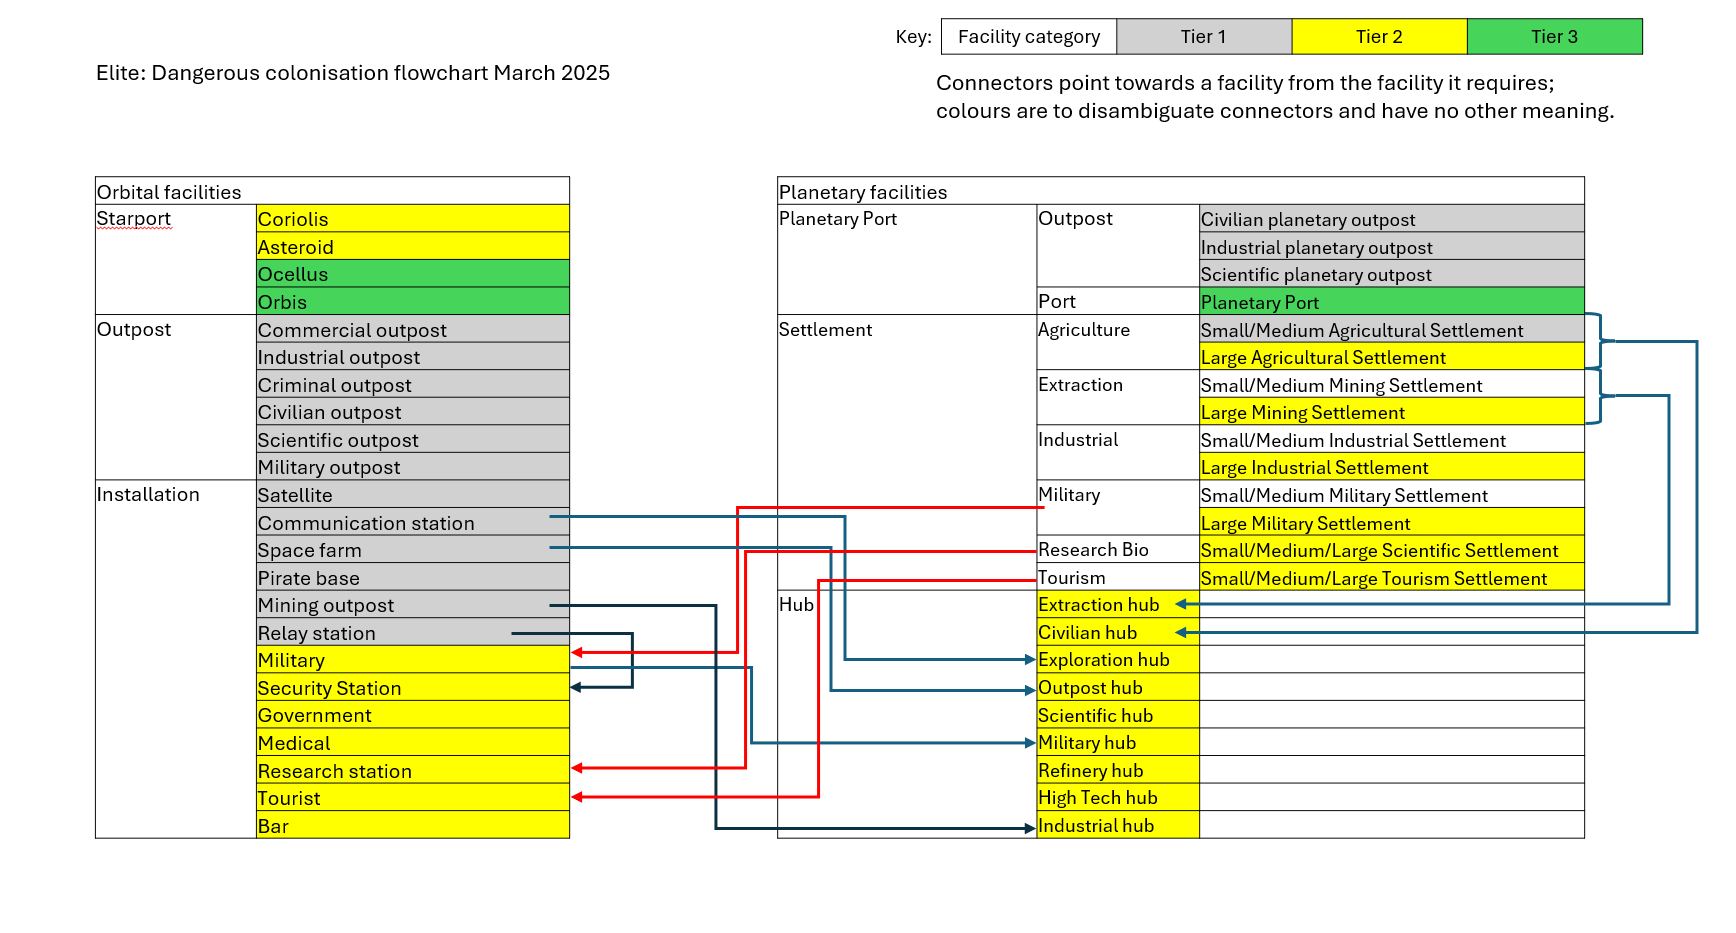Select the Starport category label

134,218
